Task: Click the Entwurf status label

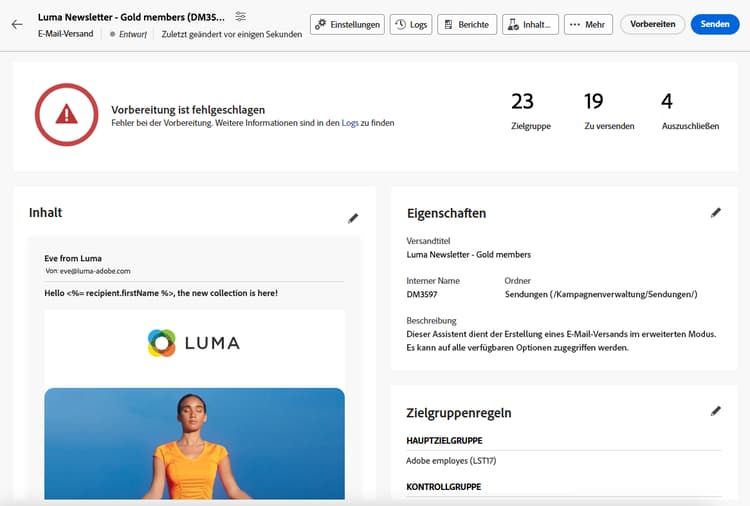Action: click(132, 34)
